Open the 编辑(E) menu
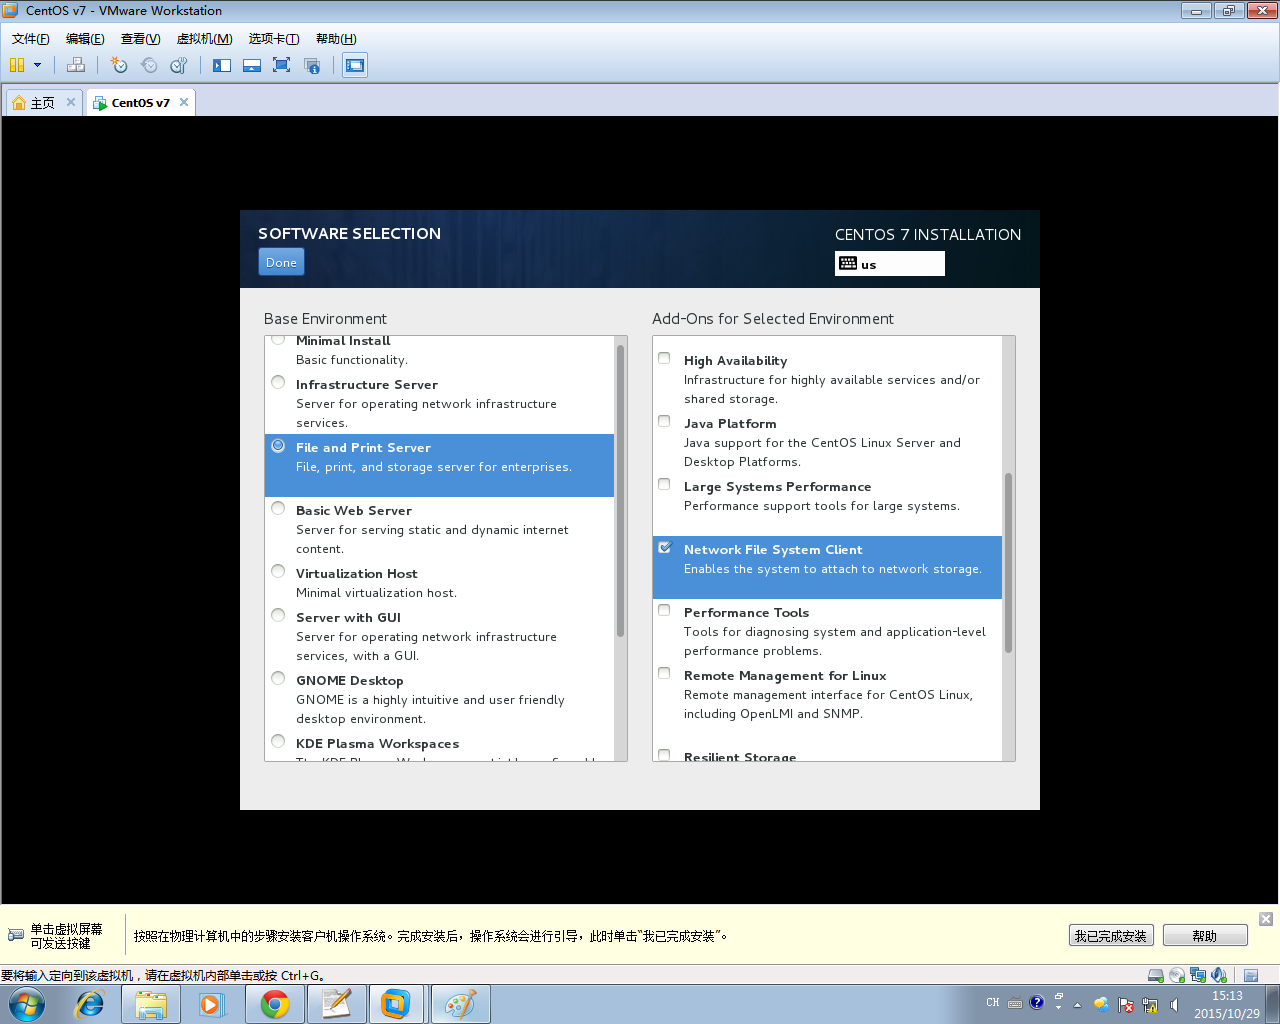Screen dimensions: 1280x1024 [x=85, y=39]
